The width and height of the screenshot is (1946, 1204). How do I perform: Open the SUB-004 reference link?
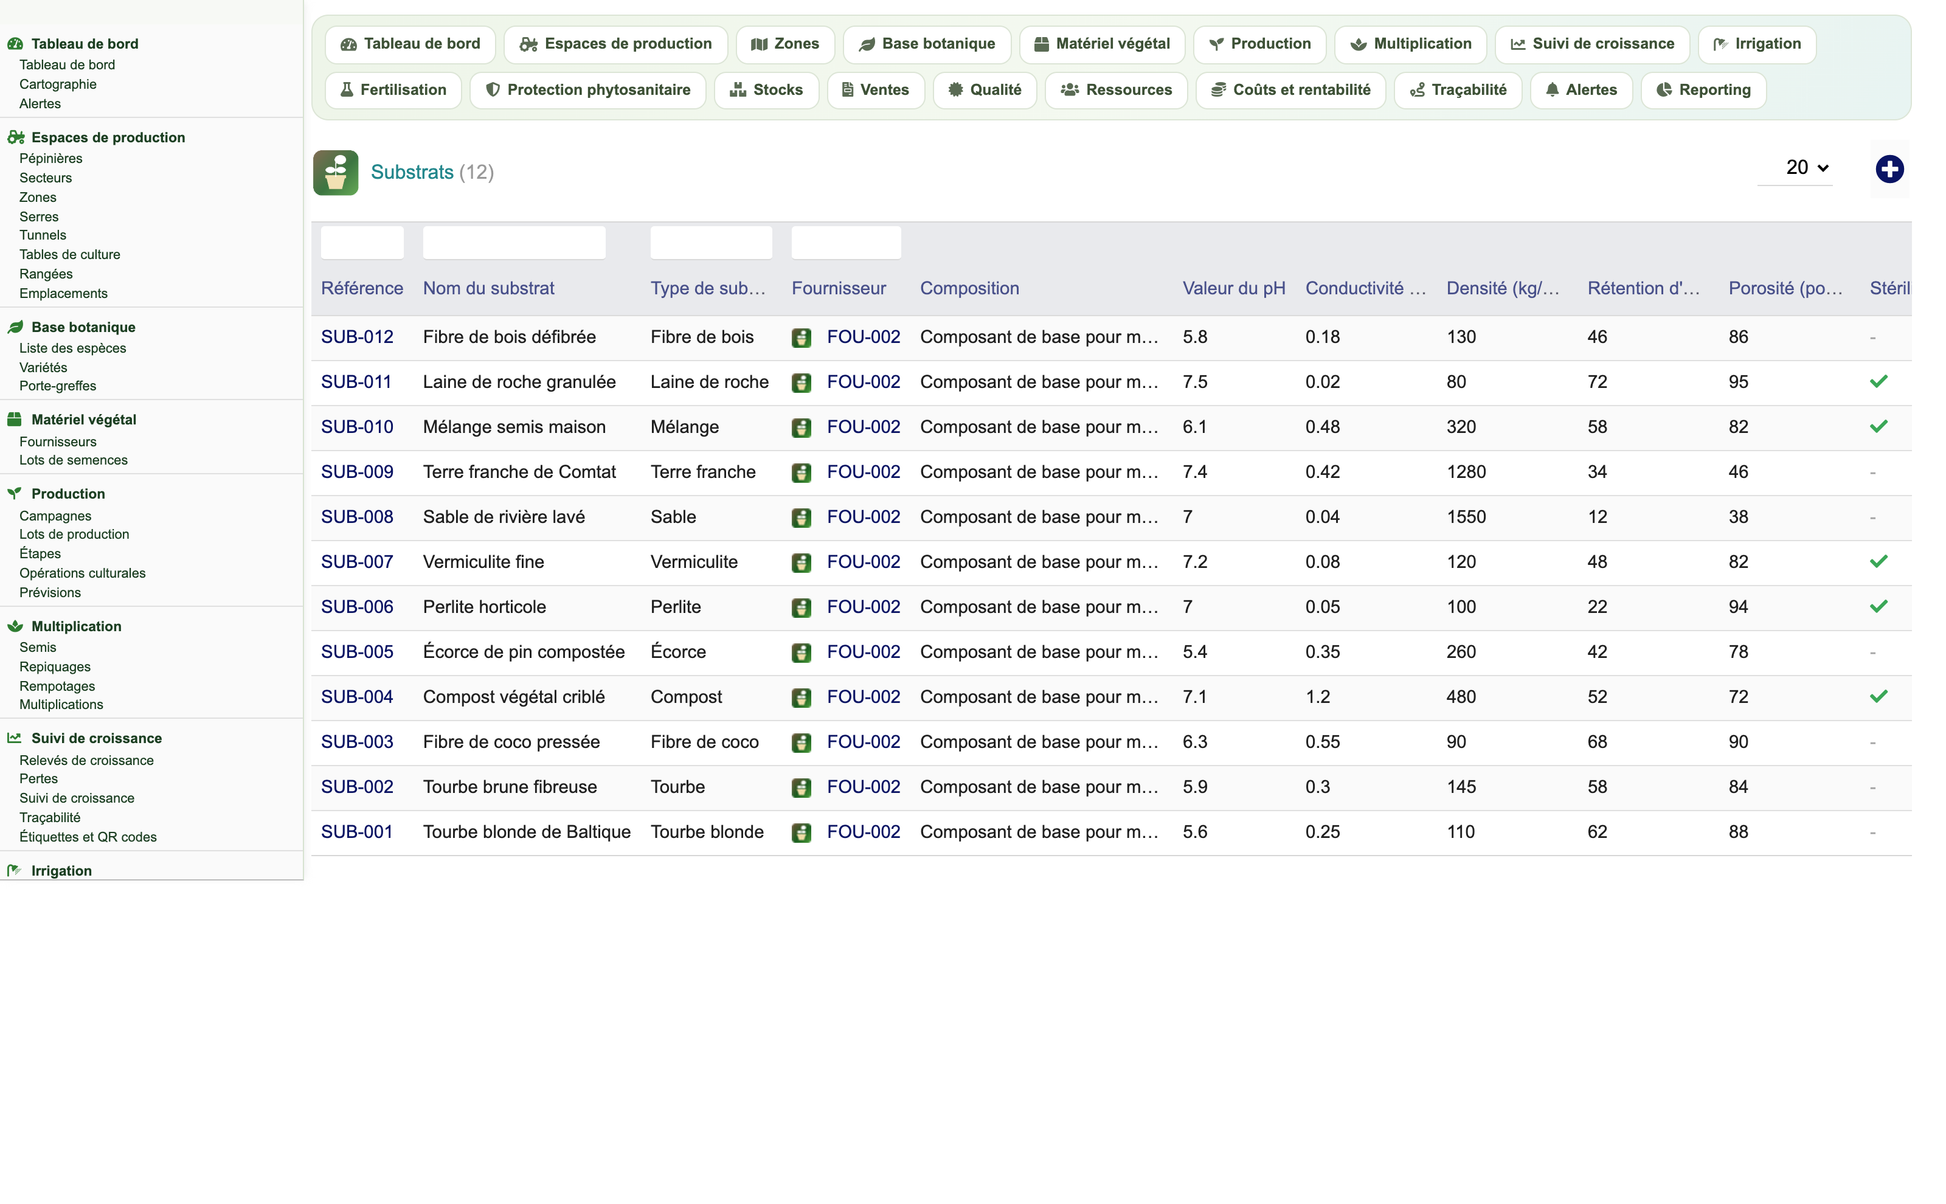click(357, 697)
